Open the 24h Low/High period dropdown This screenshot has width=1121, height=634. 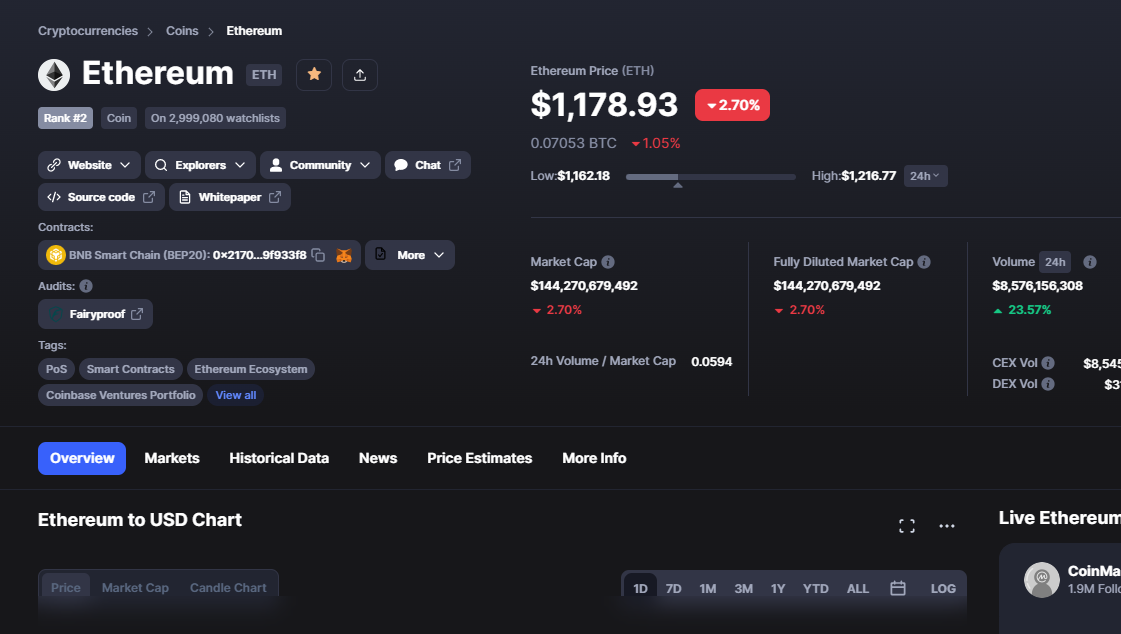click(925, 176)
